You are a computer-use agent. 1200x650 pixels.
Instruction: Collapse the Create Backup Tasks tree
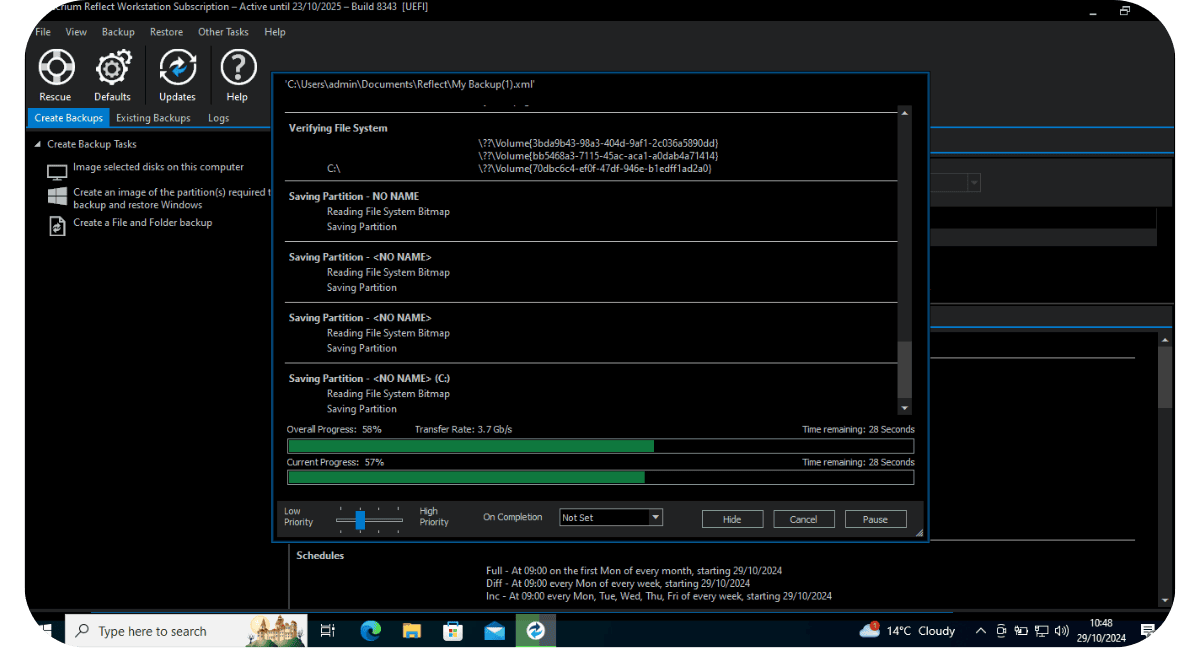[x=38, y=145]
